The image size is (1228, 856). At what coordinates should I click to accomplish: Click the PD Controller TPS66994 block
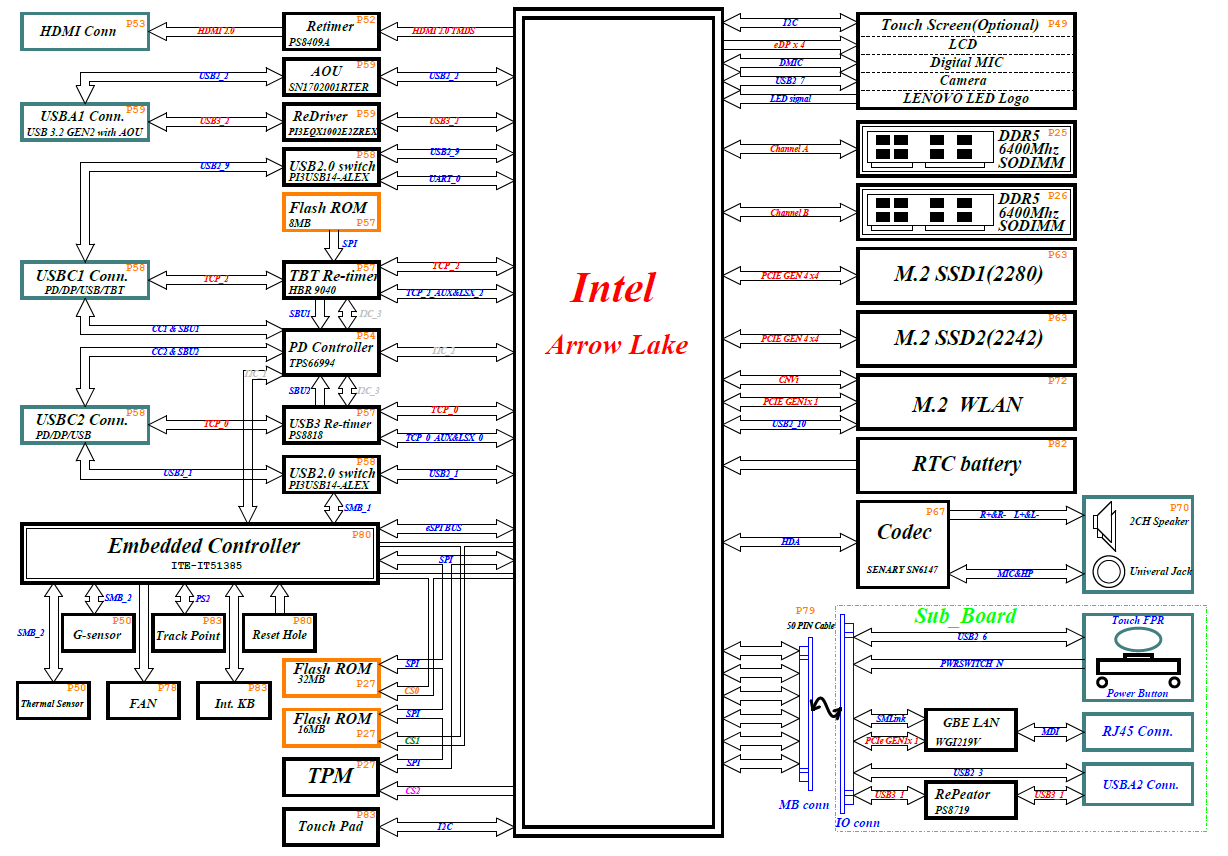pyautogui.click(x=331, y=355)
